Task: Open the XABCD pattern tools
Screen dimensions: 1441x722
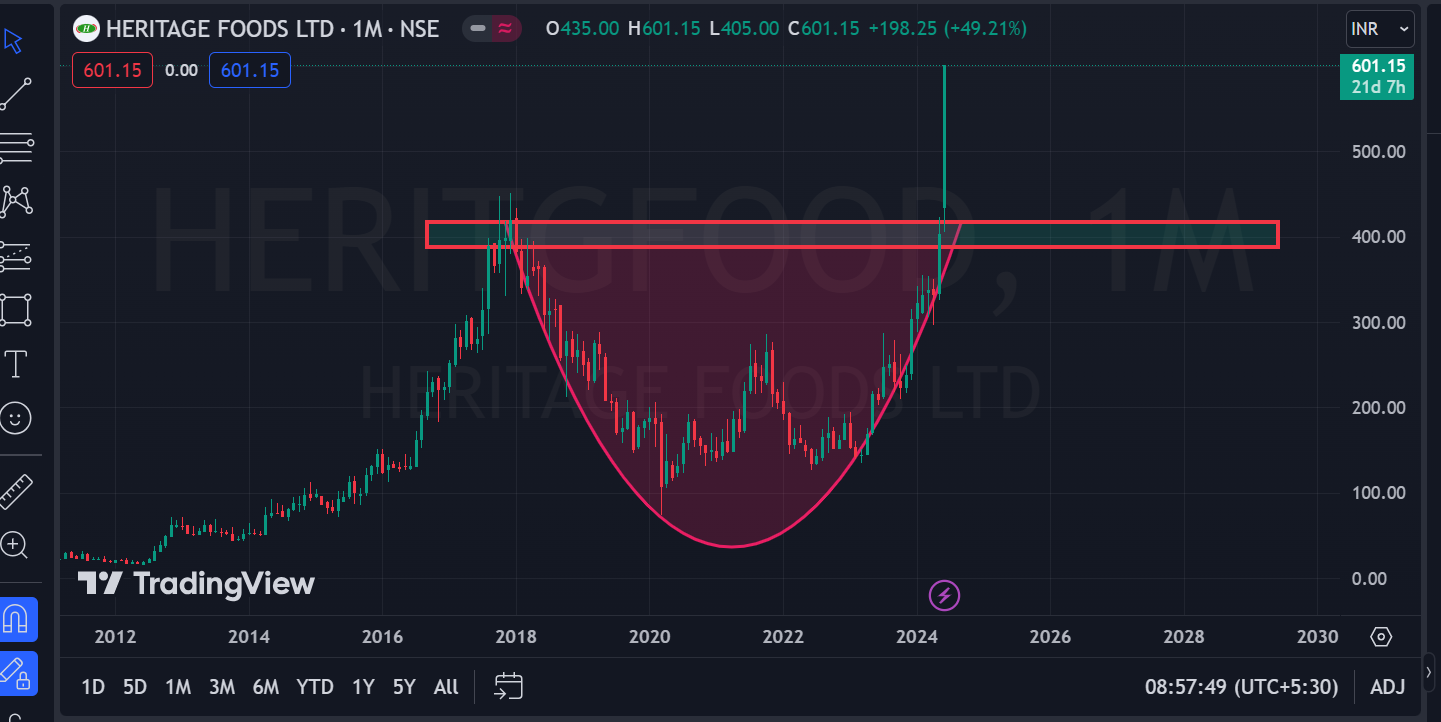Action: [16, 202]
